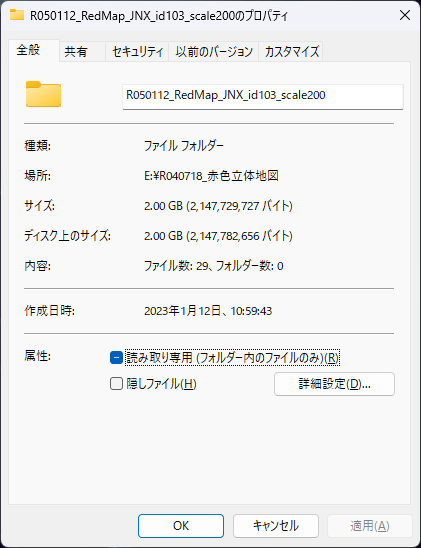Go to the カスタマイズ tab

coord(291,52)
